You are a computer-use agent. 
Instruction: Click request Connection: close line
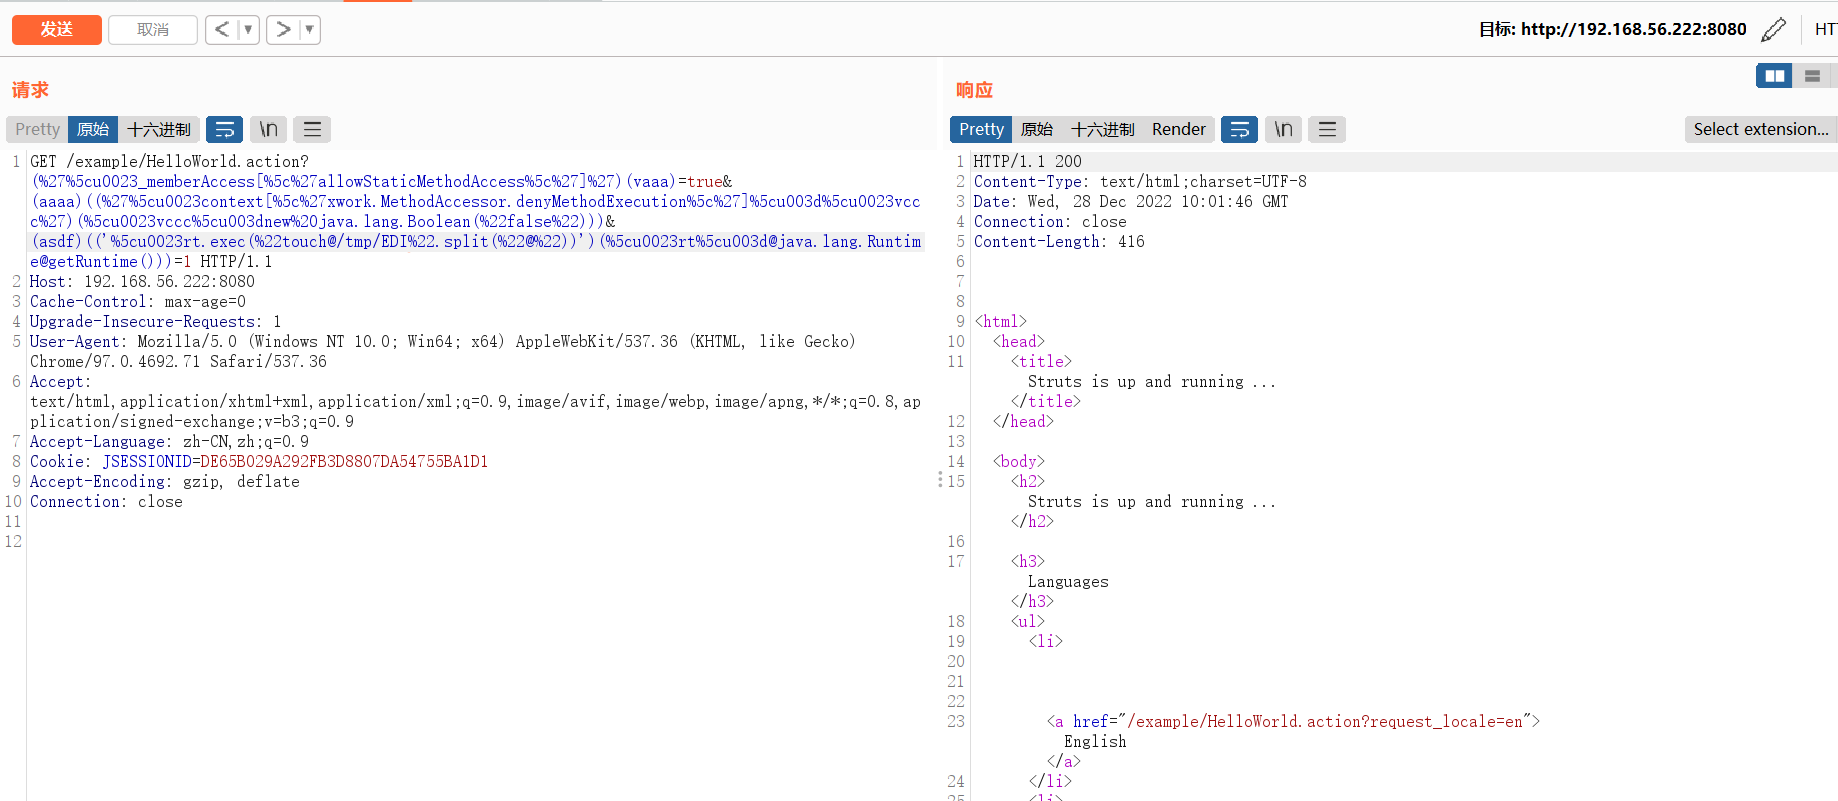point(106,501)
